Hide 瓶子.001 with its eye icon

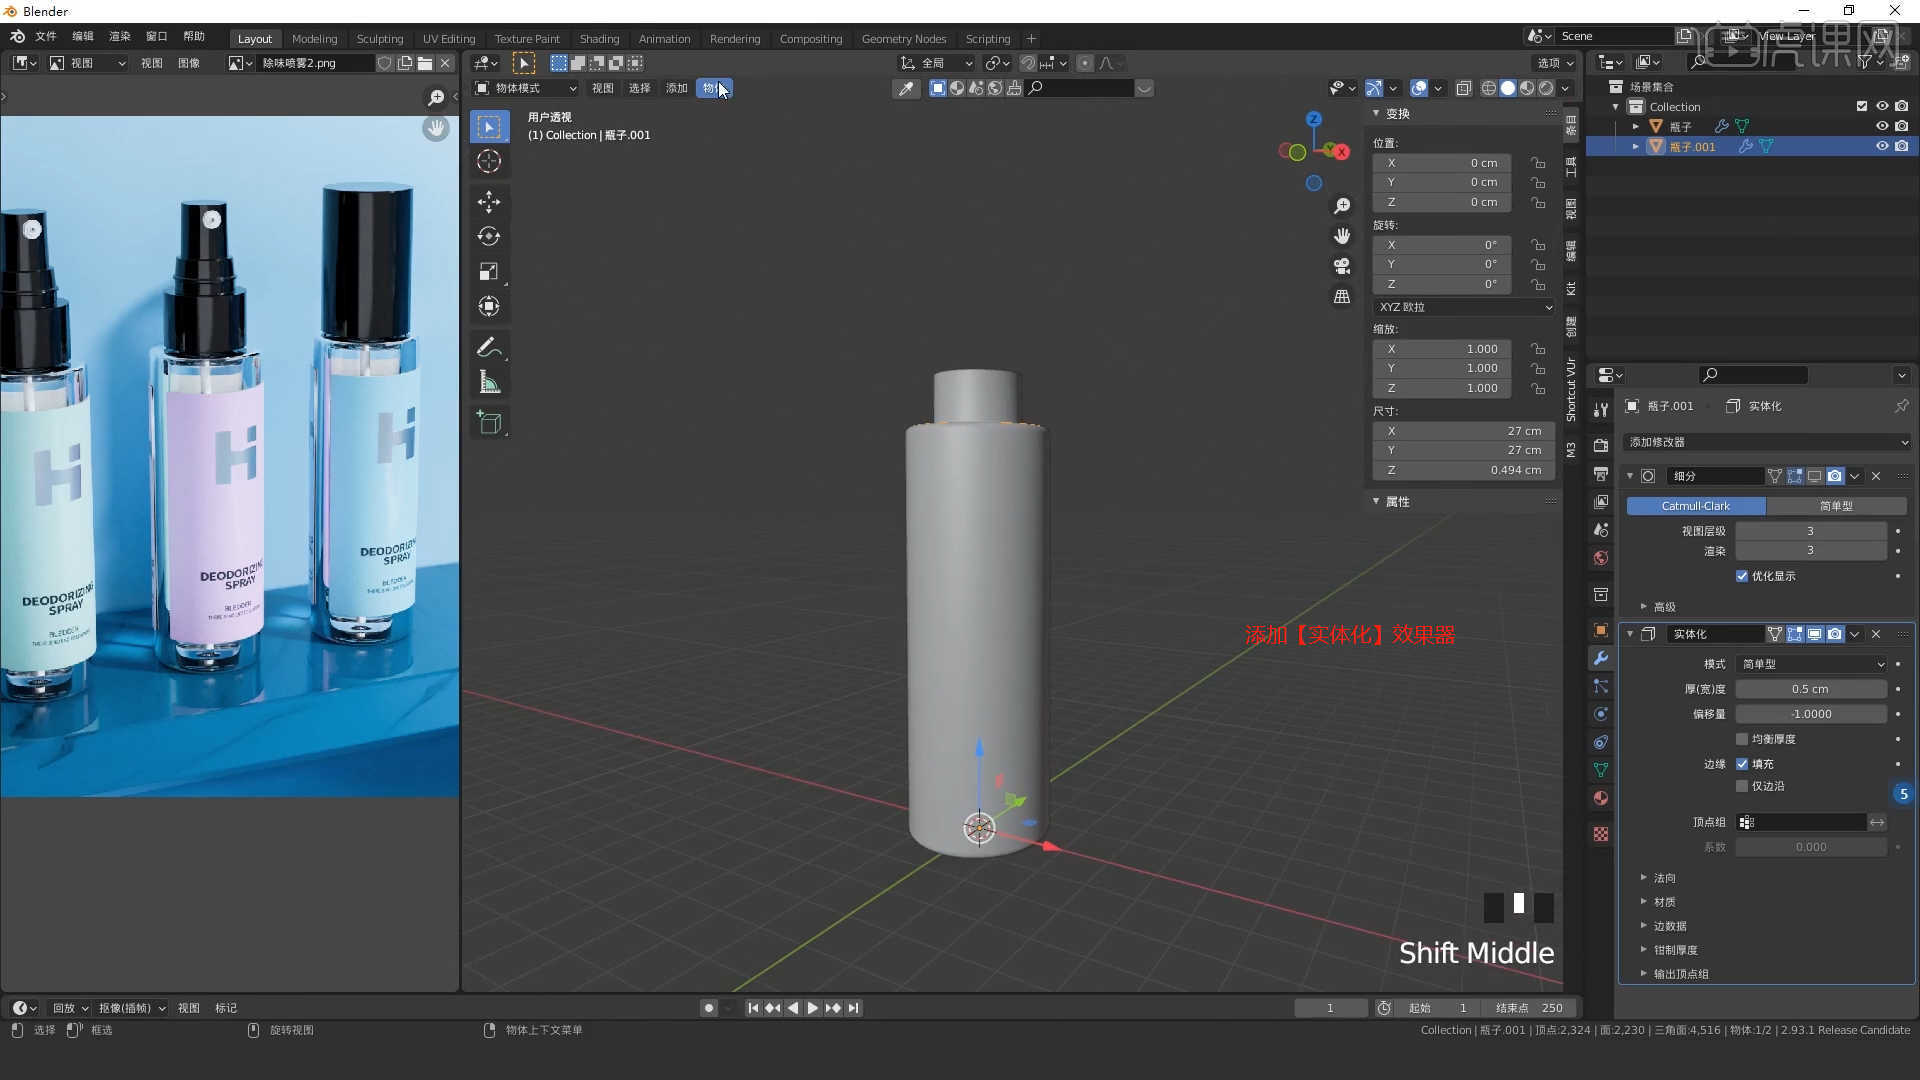pyautogui.click(x=1881, y=146)
